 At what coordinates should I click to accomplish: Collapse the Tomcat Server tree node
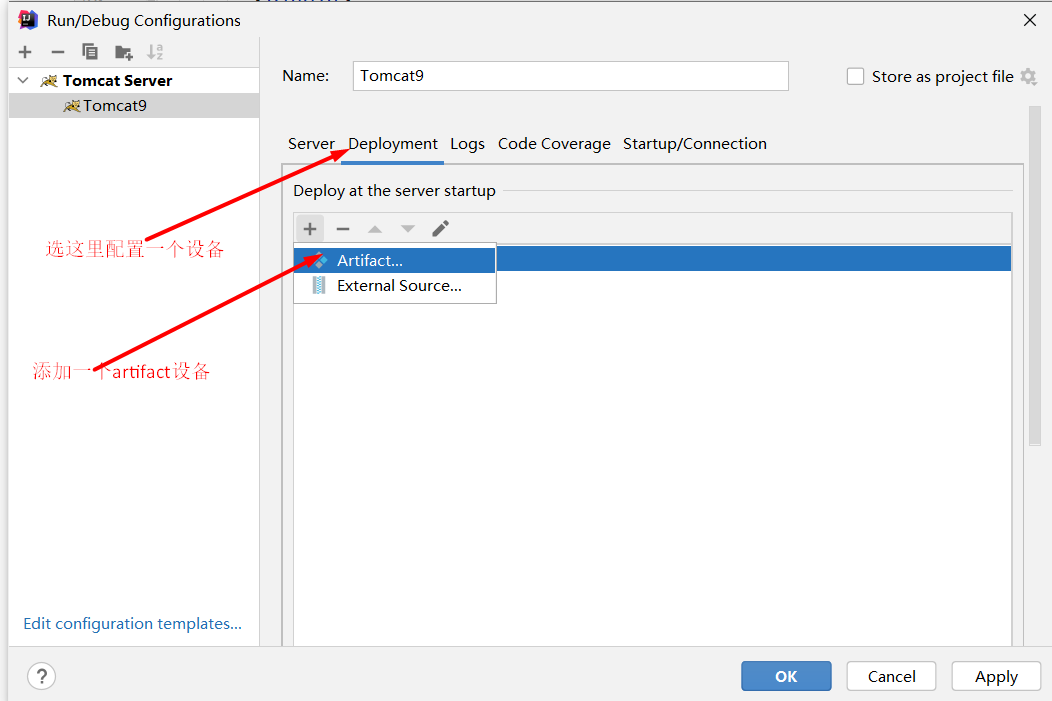23,80
